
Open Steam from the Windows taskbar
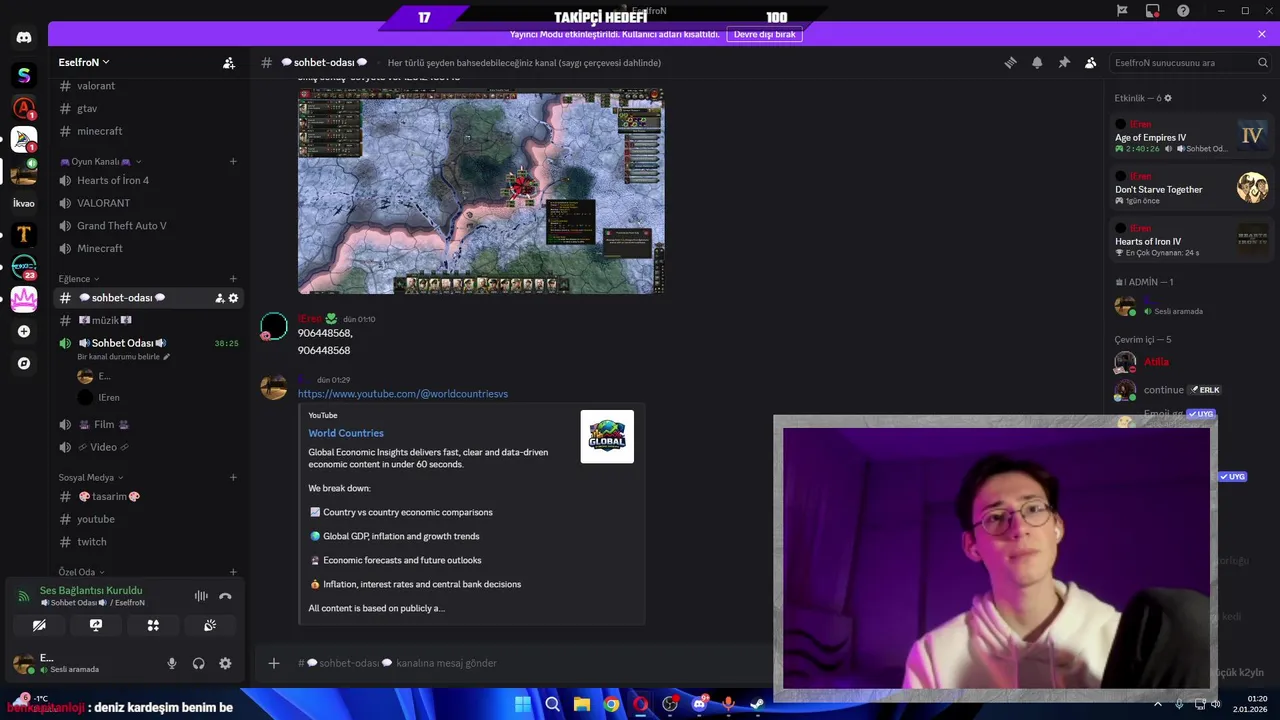click(757, 704)
